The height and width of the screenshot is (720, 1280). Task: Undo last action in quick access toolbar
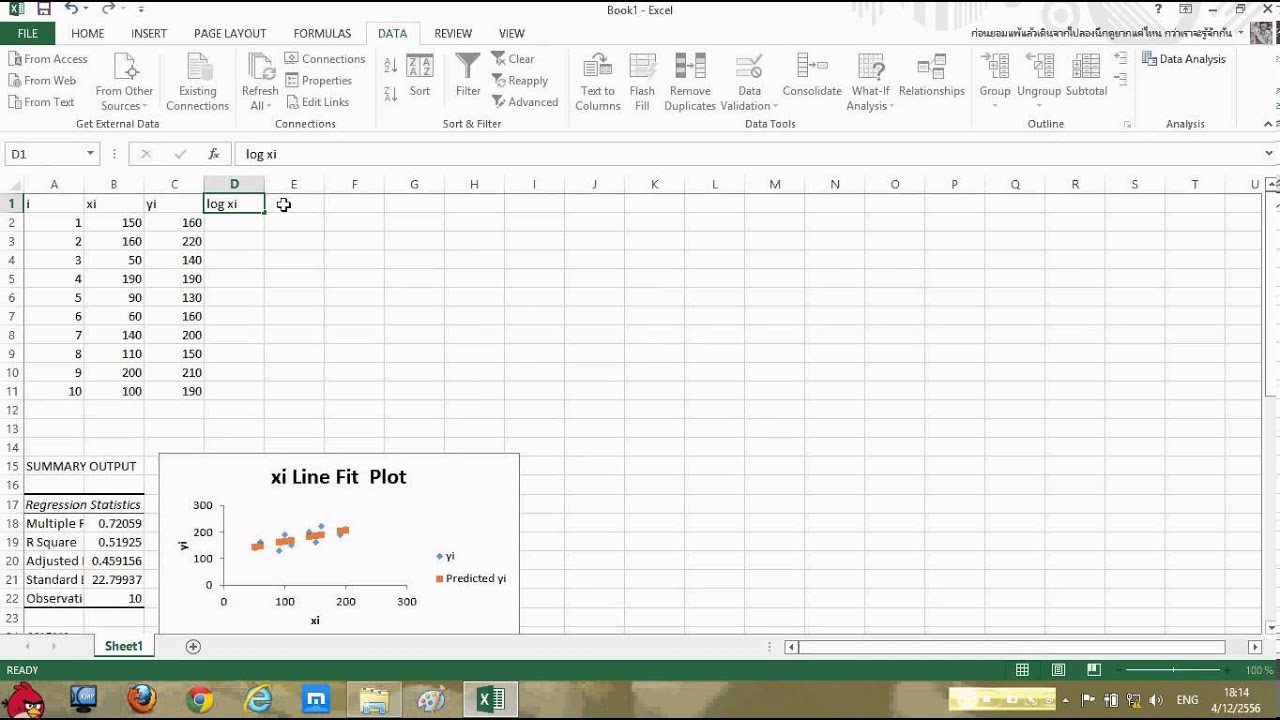click(71, 9)
